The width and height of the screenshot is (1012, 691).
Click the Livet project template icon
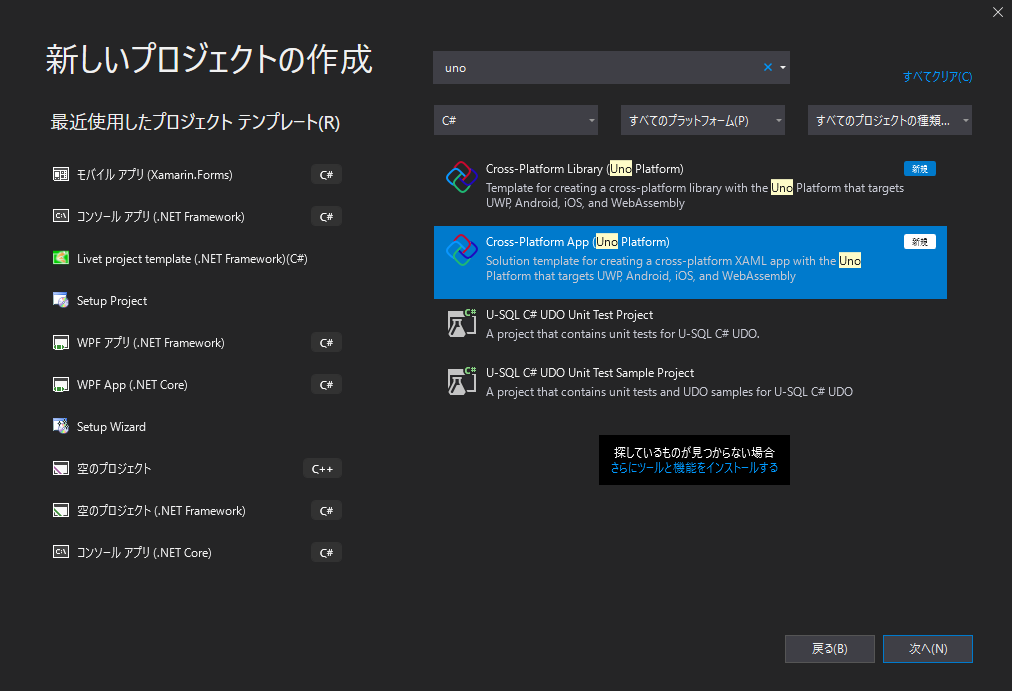click(x=61, y=258)
